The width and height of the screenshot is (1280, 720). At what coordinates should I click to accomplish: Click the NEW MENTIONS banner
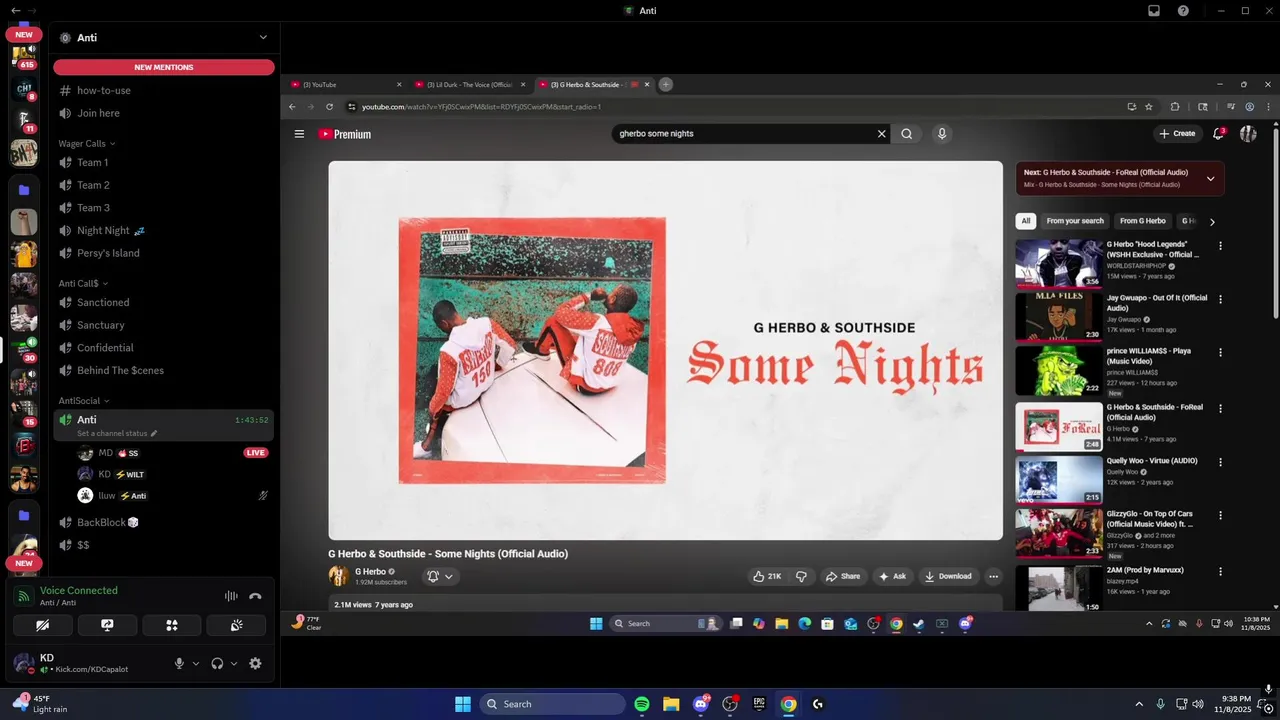[x=164, y=67]
